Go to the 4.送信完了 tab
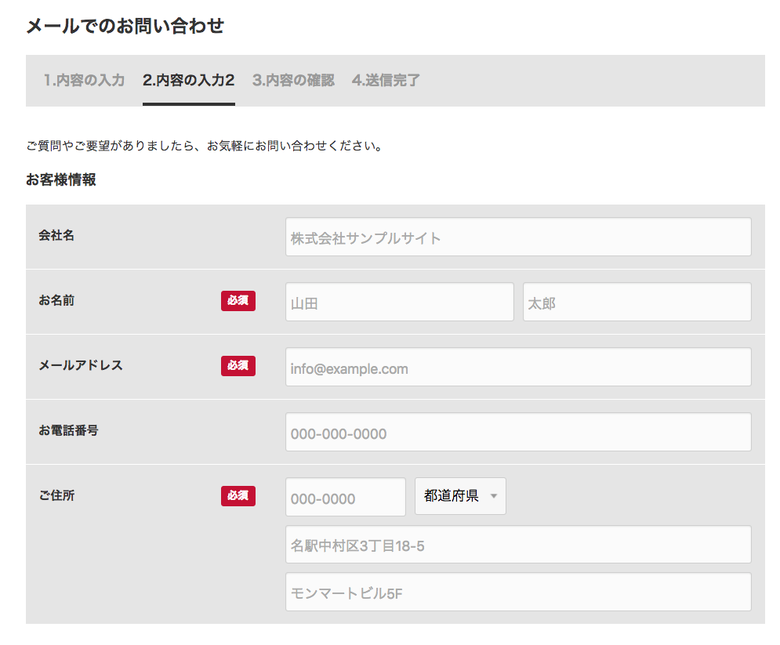The height and width of the screenshot is (645, 780). pos(386,80)
